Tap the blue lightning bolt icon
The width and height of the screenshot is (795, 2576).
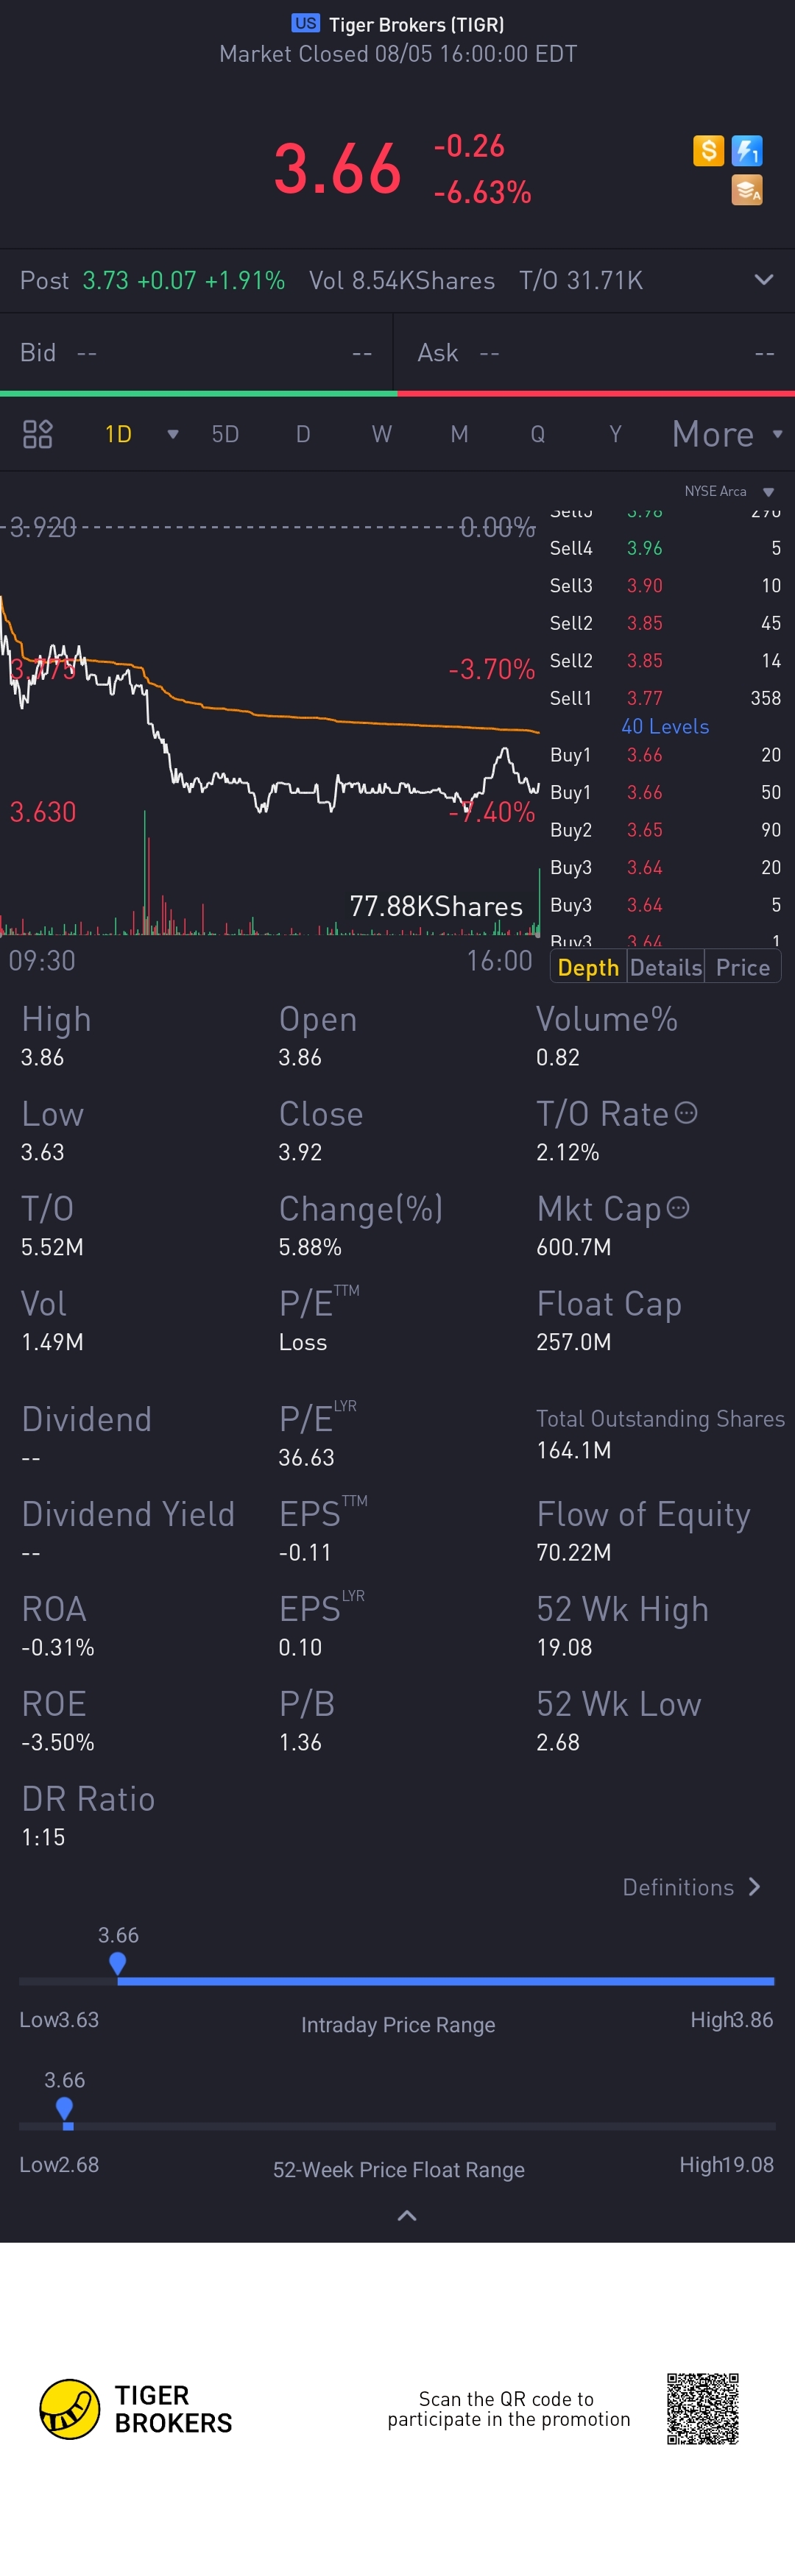tap(747, 151)
